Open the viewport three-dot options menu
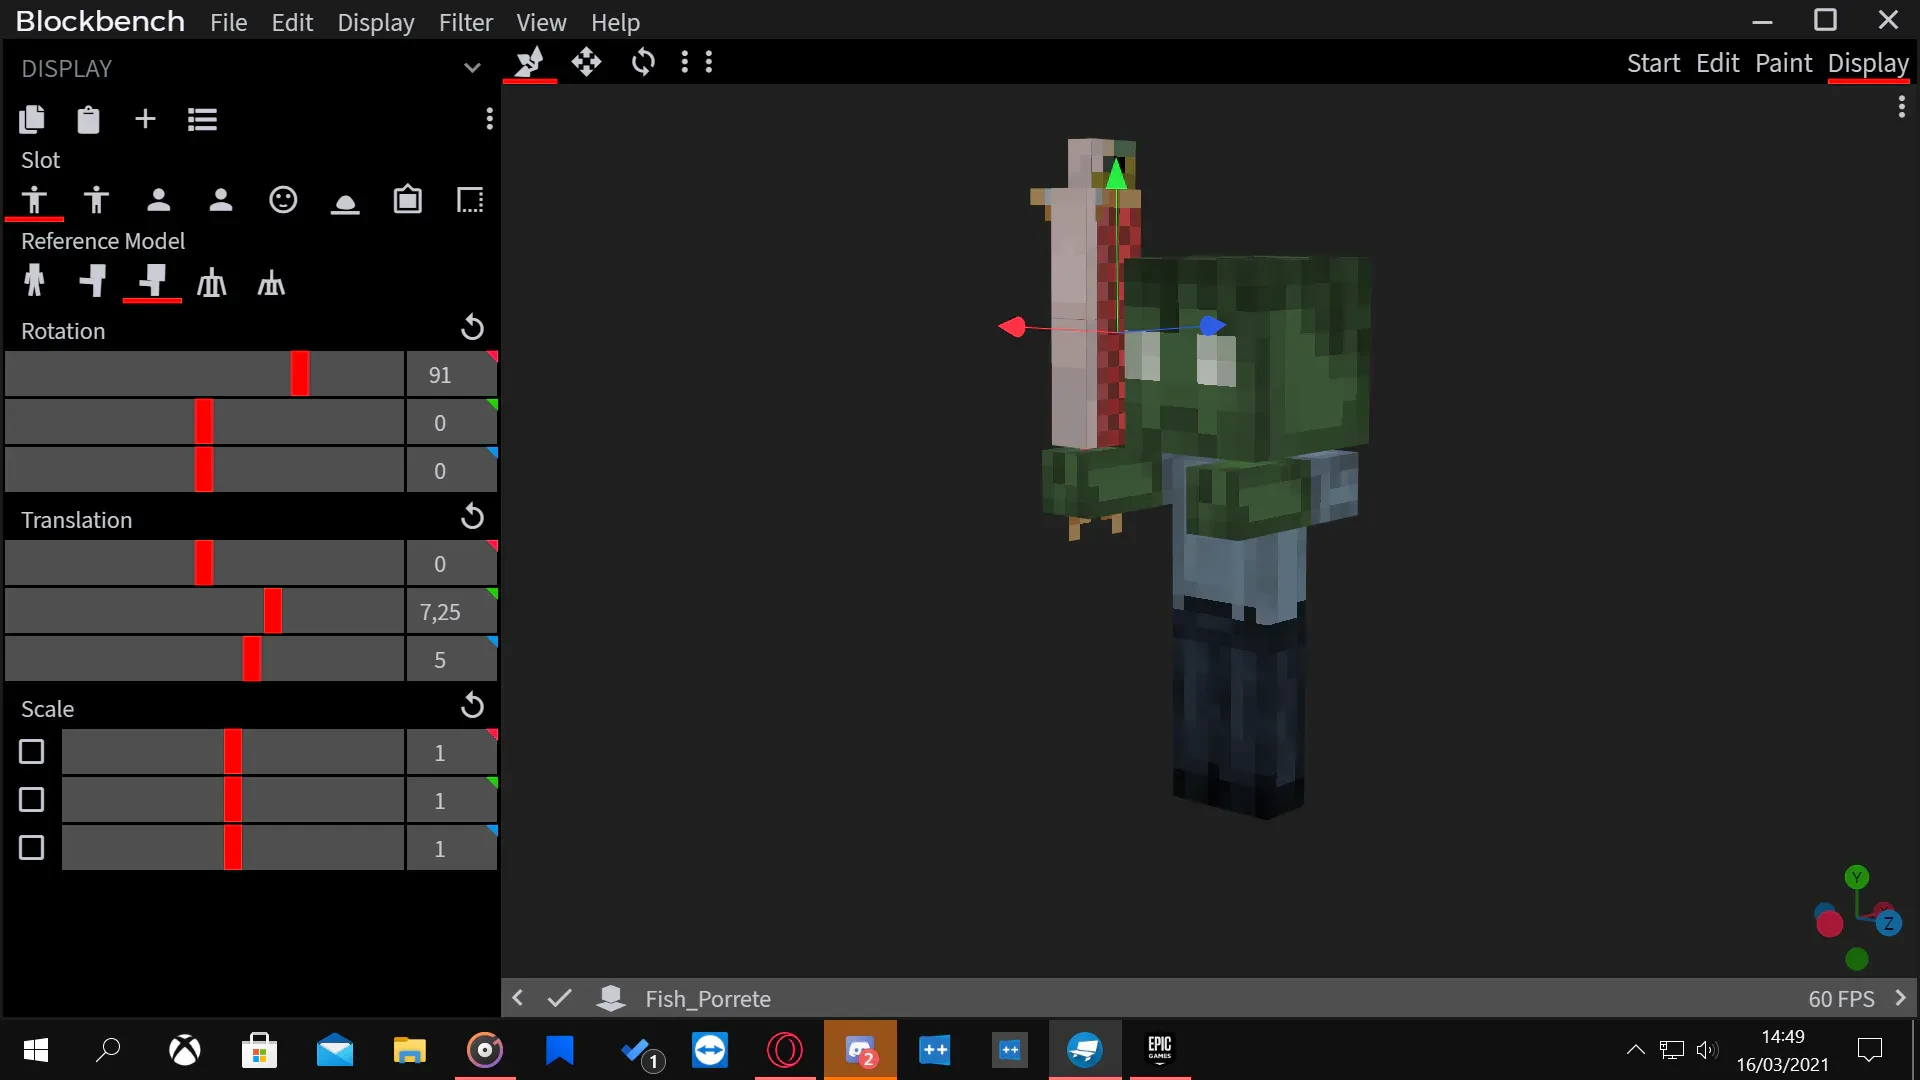This screenshot has width=1920, height=1080. pyautogui.click(x=1901, y=107)
